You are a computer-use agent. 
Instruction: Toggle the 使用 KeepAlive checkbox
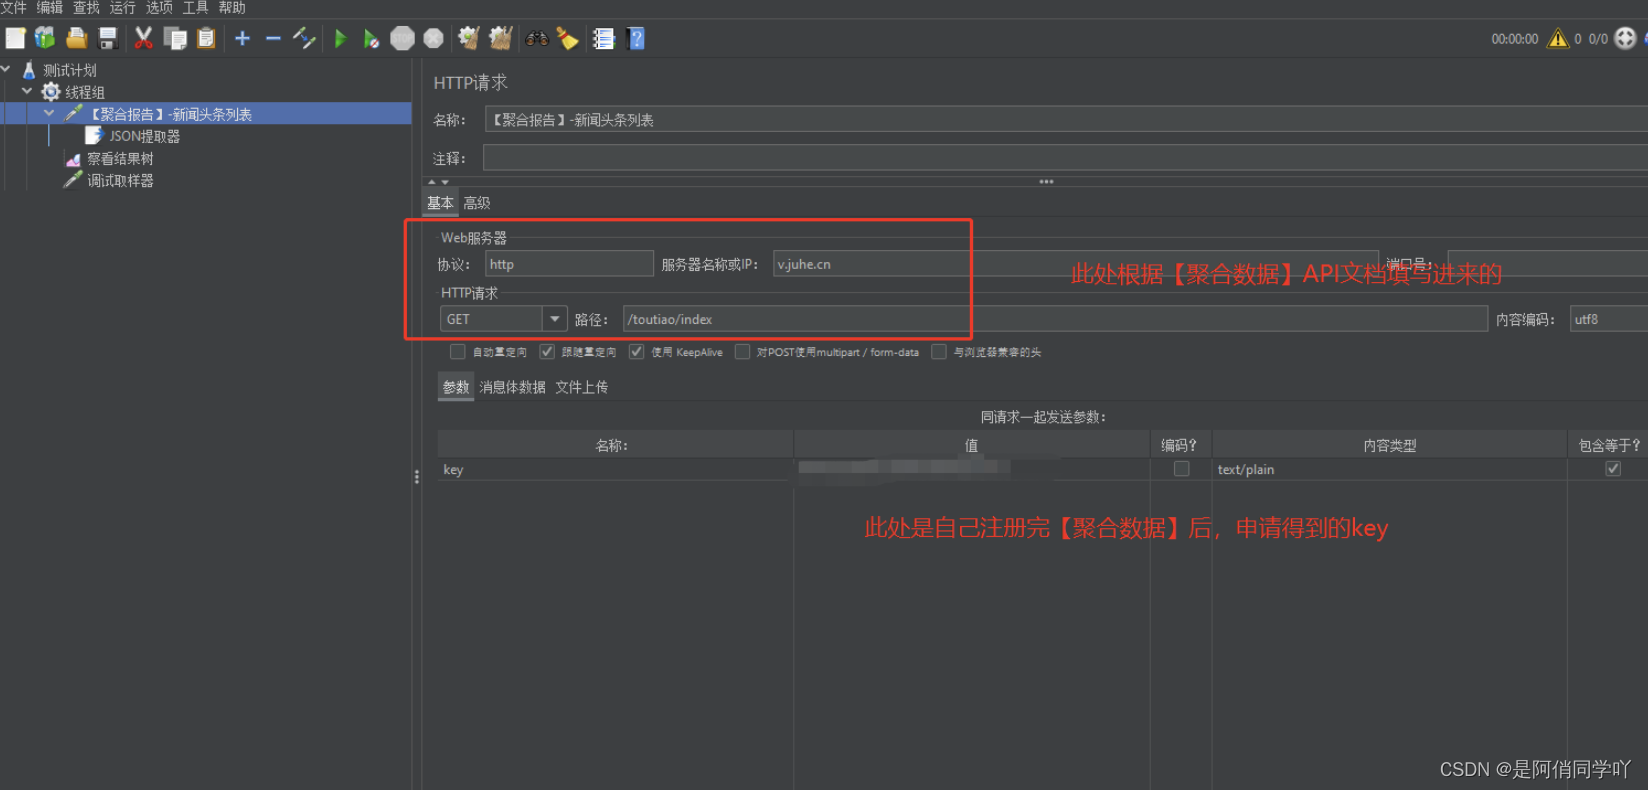636,351
